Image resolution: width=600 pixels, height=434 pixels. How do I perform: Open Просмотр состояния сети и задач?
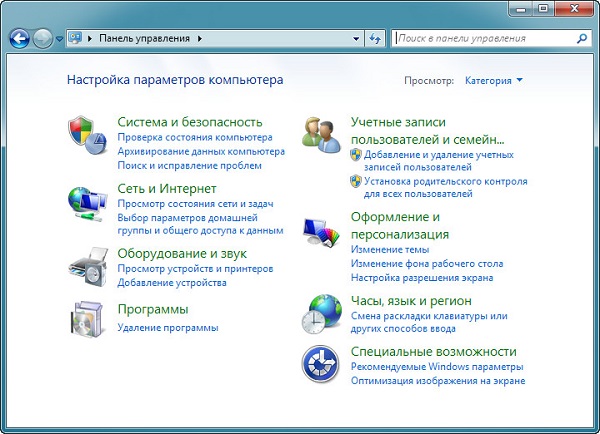point(195,204)
